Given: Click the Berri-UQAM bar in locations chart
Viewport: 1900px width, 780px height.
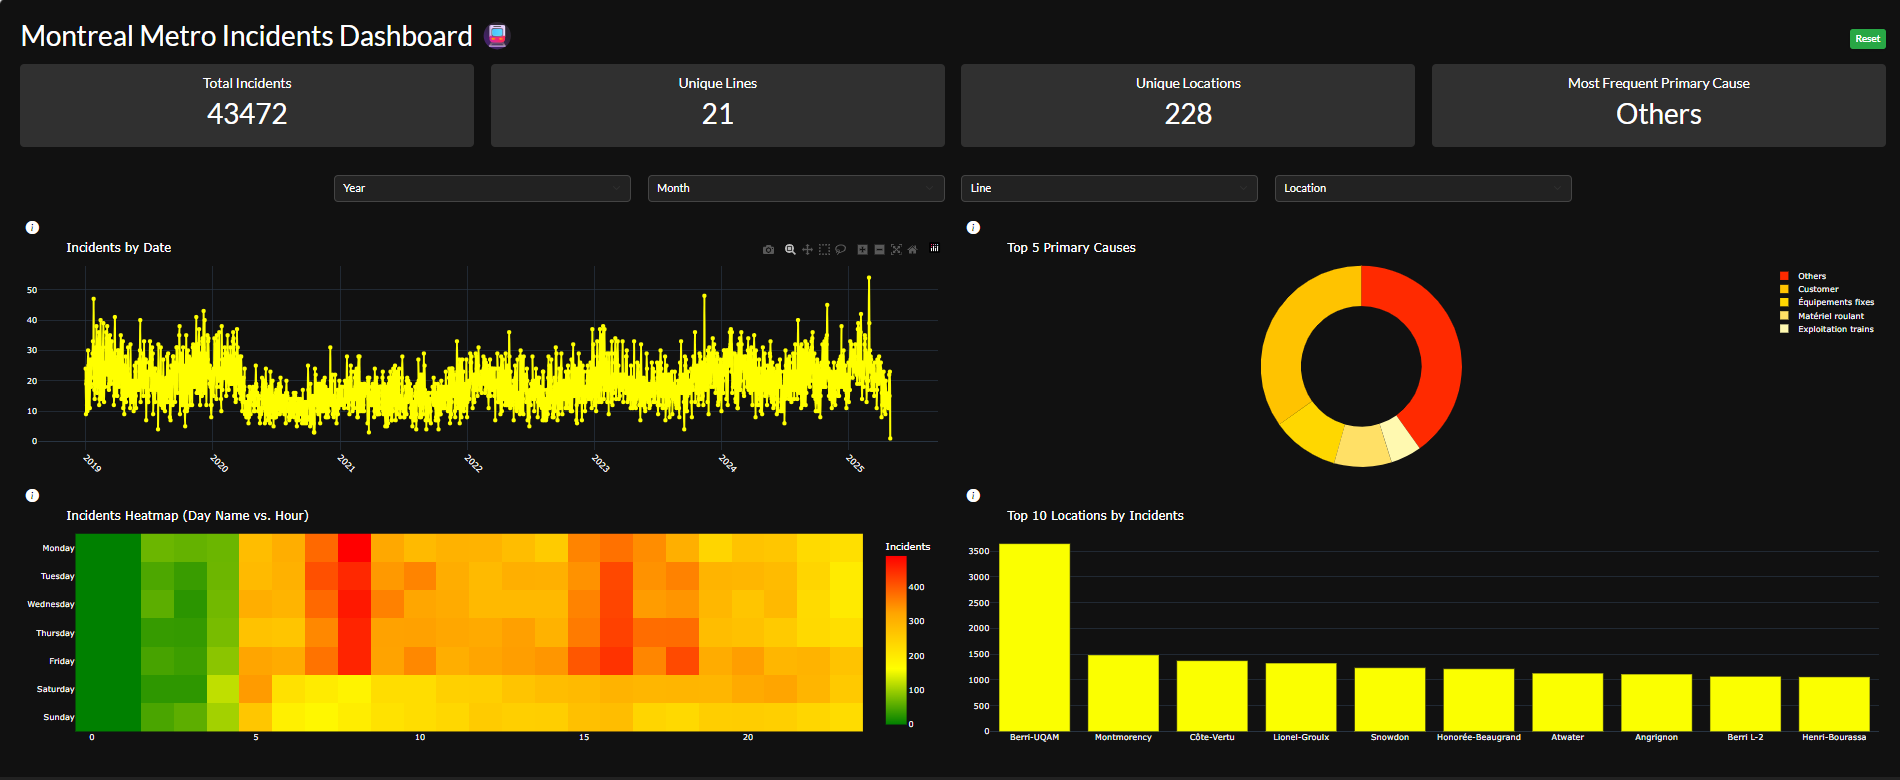Looking at the screenshot, I should (1034, 638).
